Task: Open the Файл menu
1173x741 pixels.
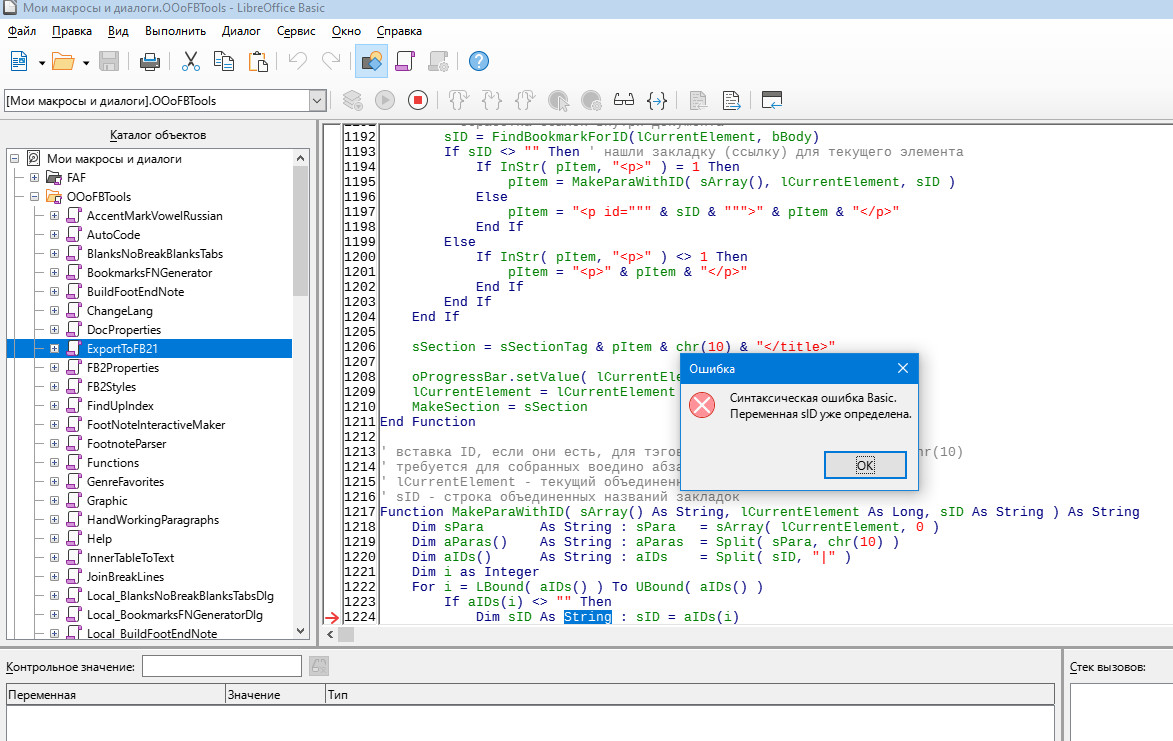Action: click(x=22, y=31)
